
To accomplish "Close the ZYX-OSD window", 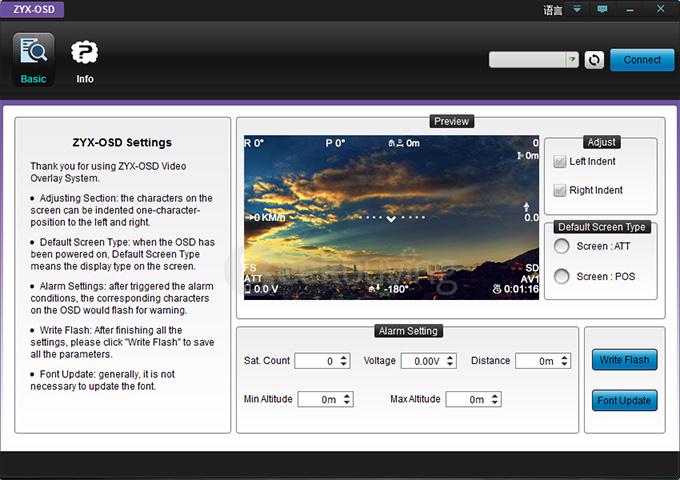I will [659, 9].
